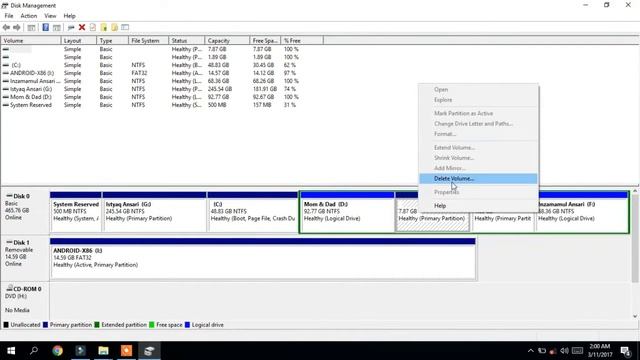
Task: Click the drive toolbar icon before red X
Action: click(71, 27)
